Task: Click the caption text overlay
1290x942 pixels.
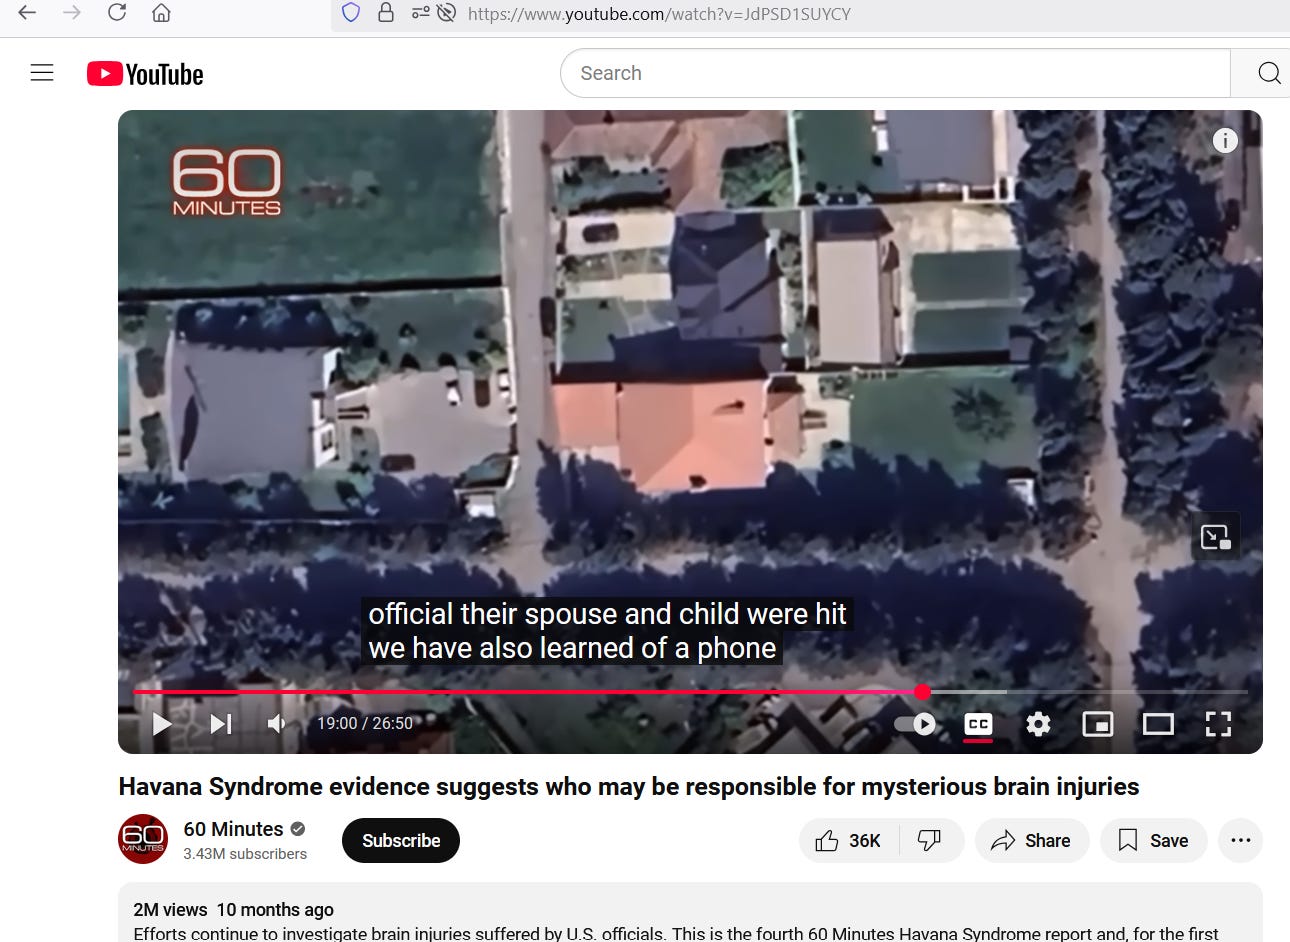Action: tap(607, 631)
